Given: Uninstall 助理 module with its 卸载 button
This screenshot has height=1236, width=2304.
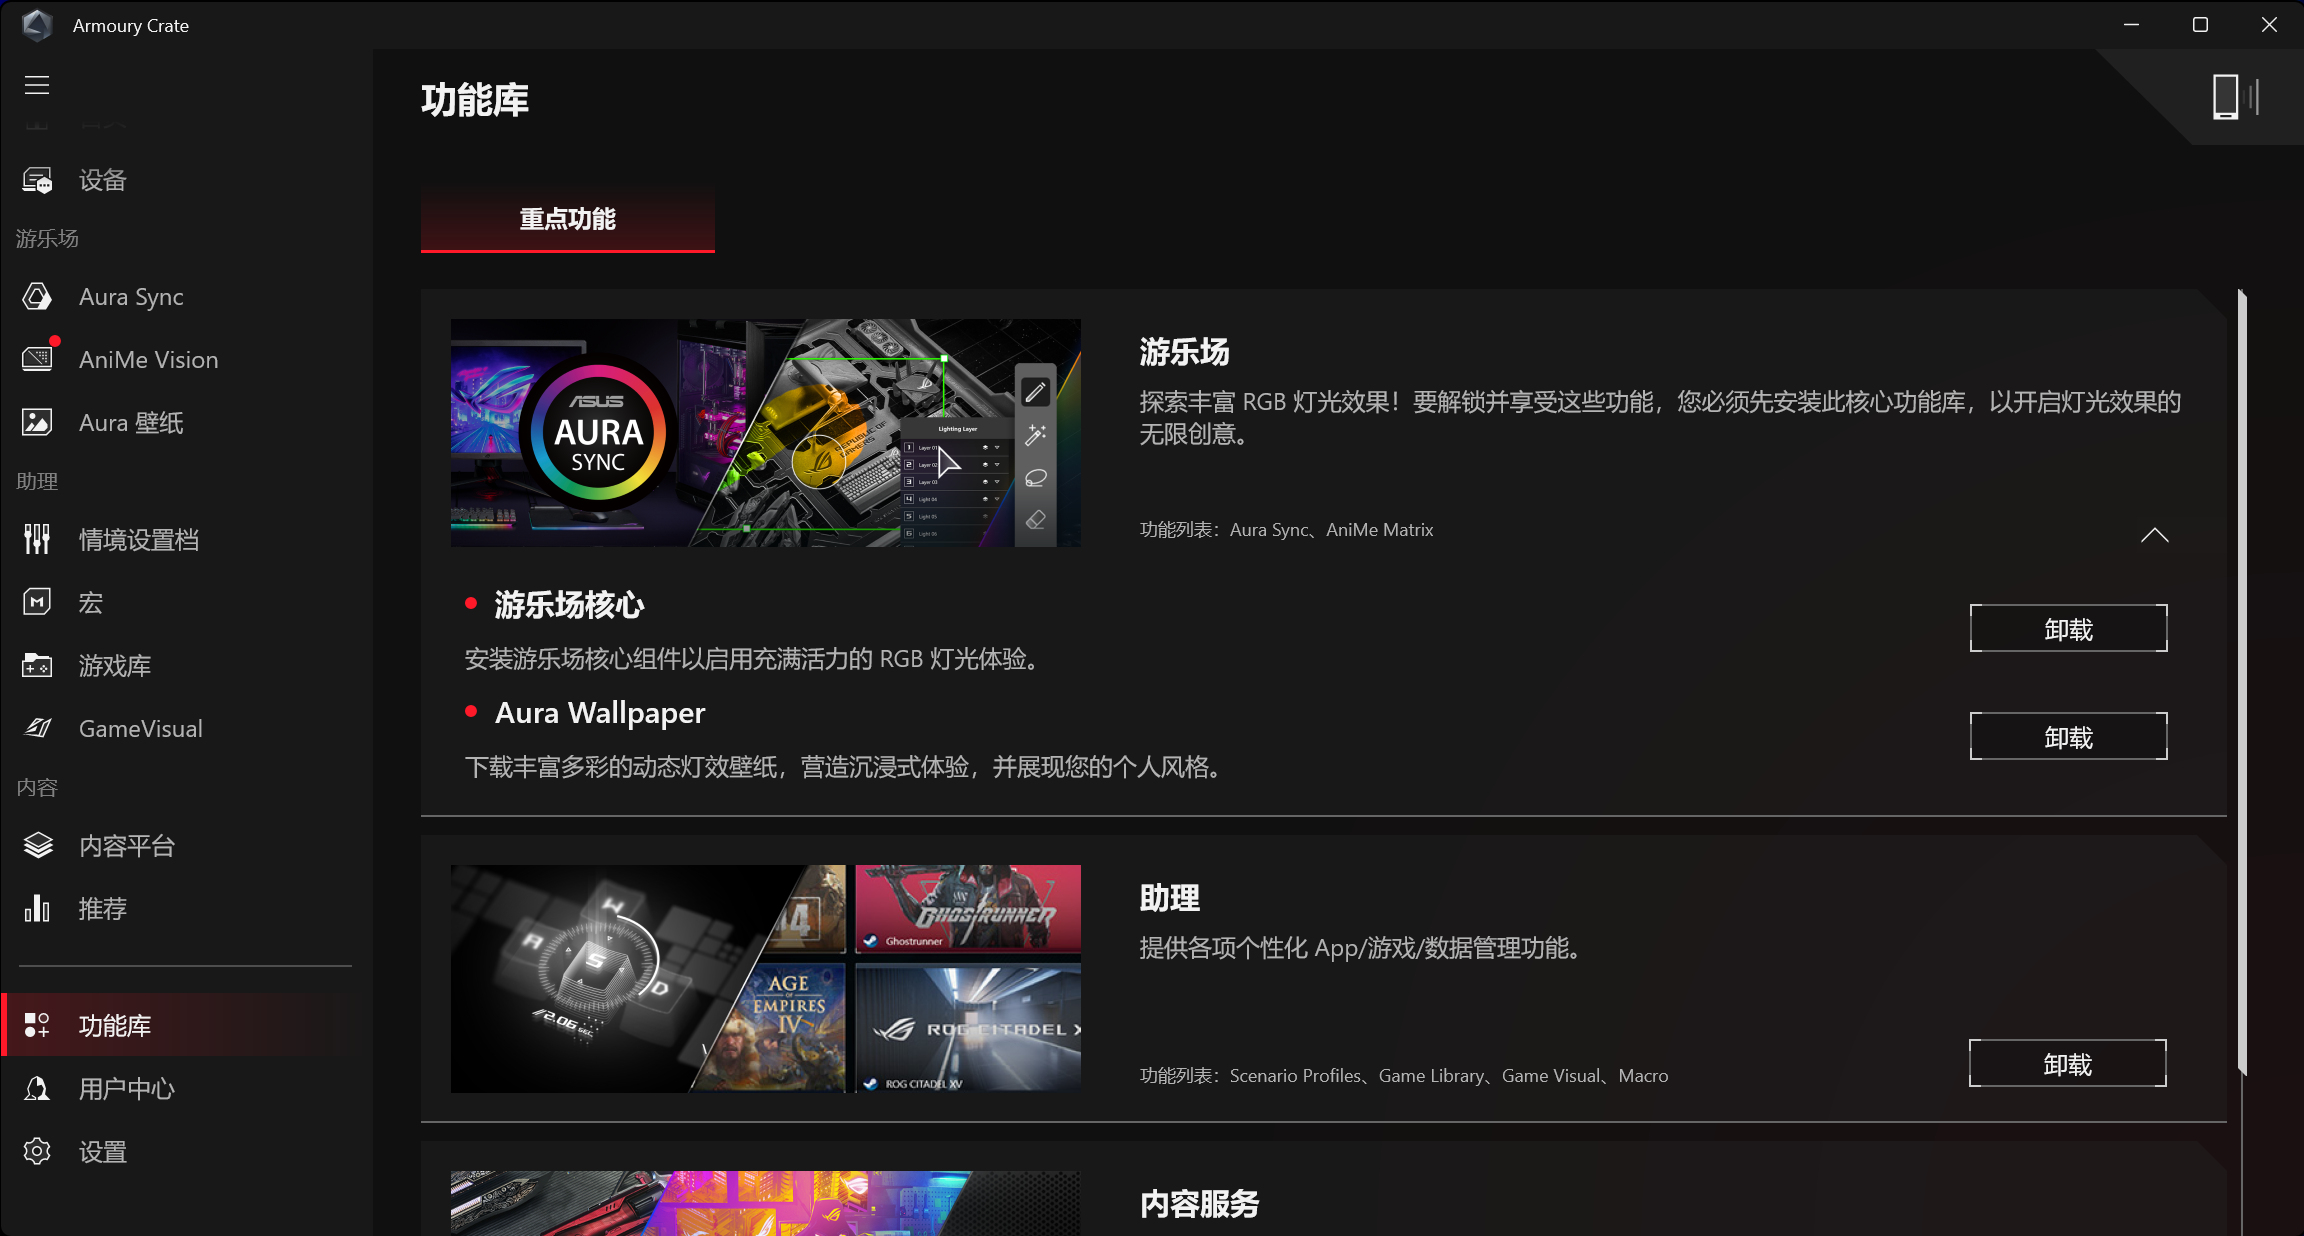Looking at the screenshot, I should [x=2068, y=1063].
